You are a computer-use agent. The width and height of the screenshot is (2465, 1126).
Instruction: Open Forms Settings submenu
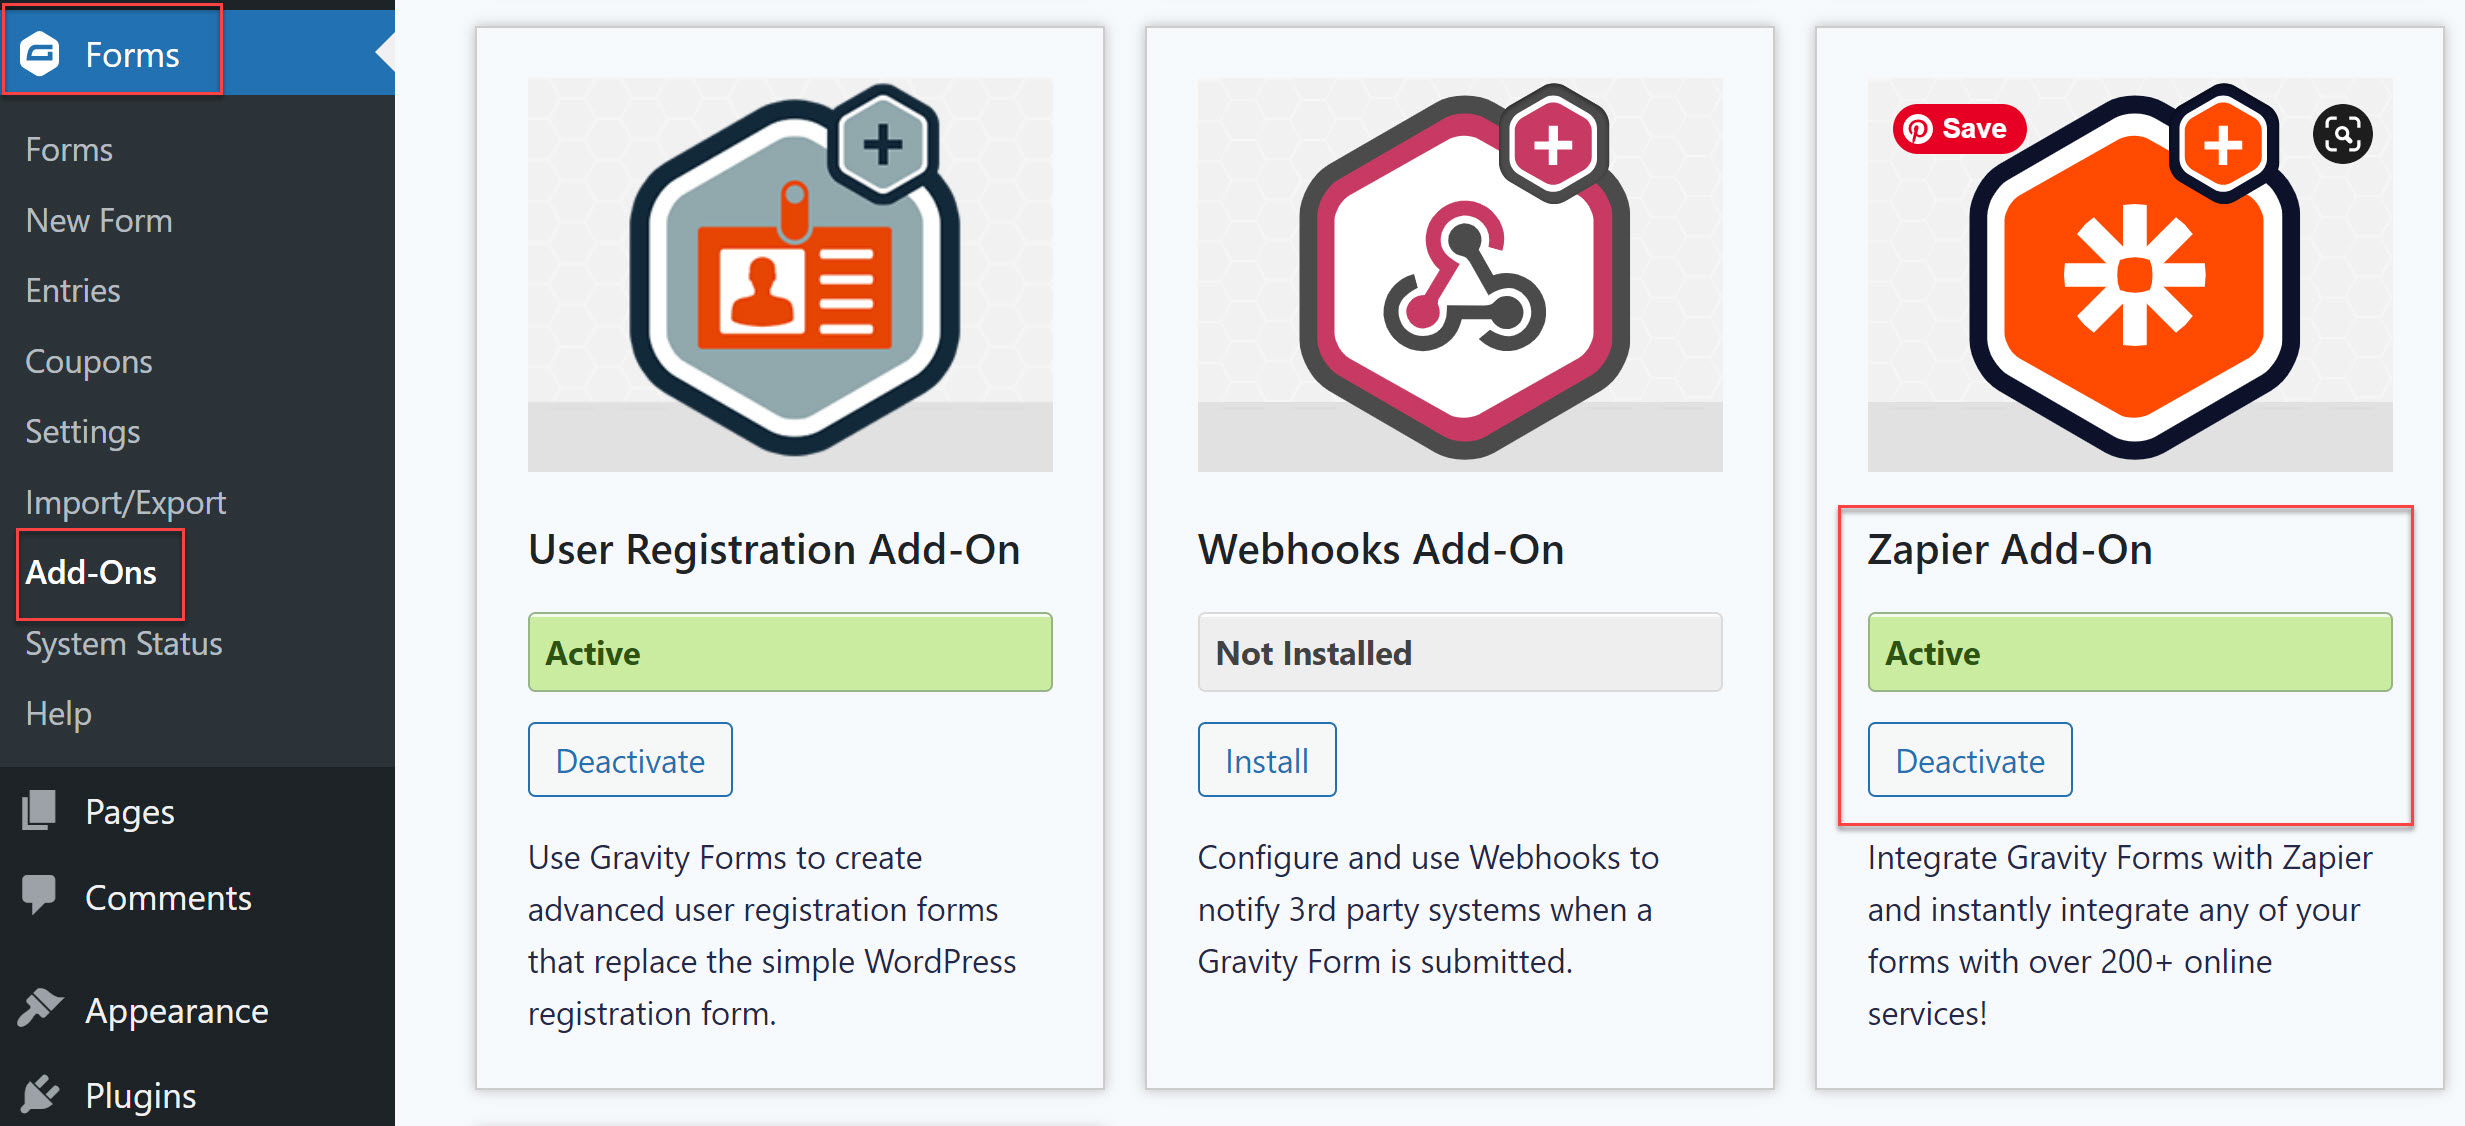[83, 432]
